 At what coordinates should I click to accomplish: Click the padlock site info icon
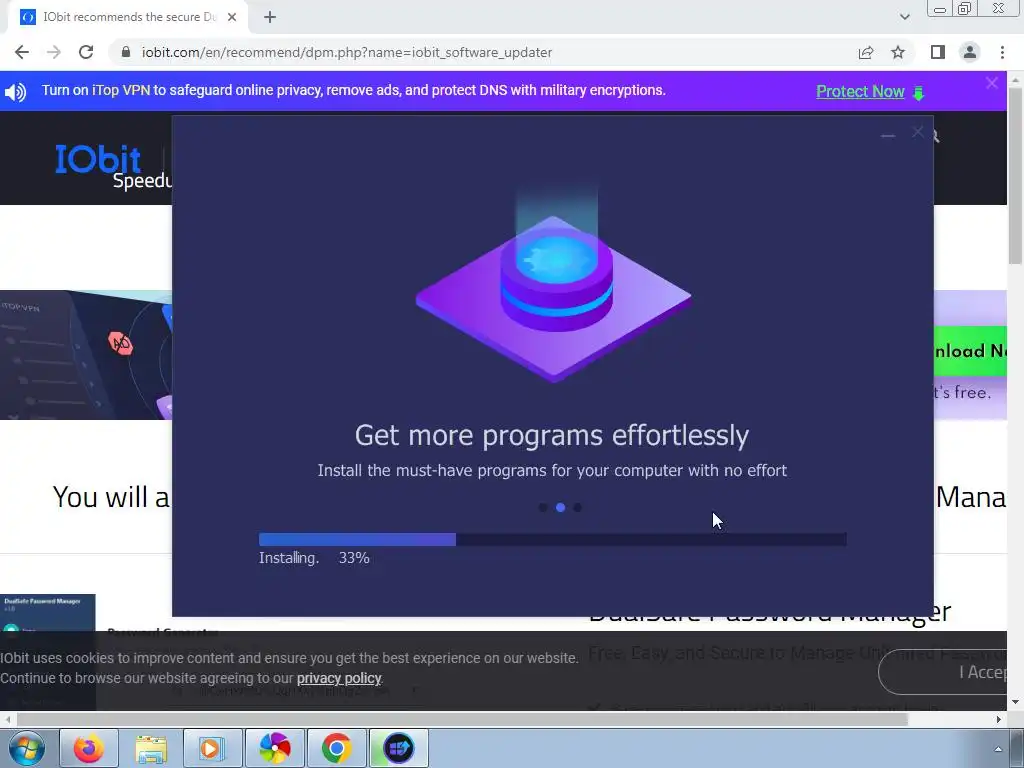126,52
